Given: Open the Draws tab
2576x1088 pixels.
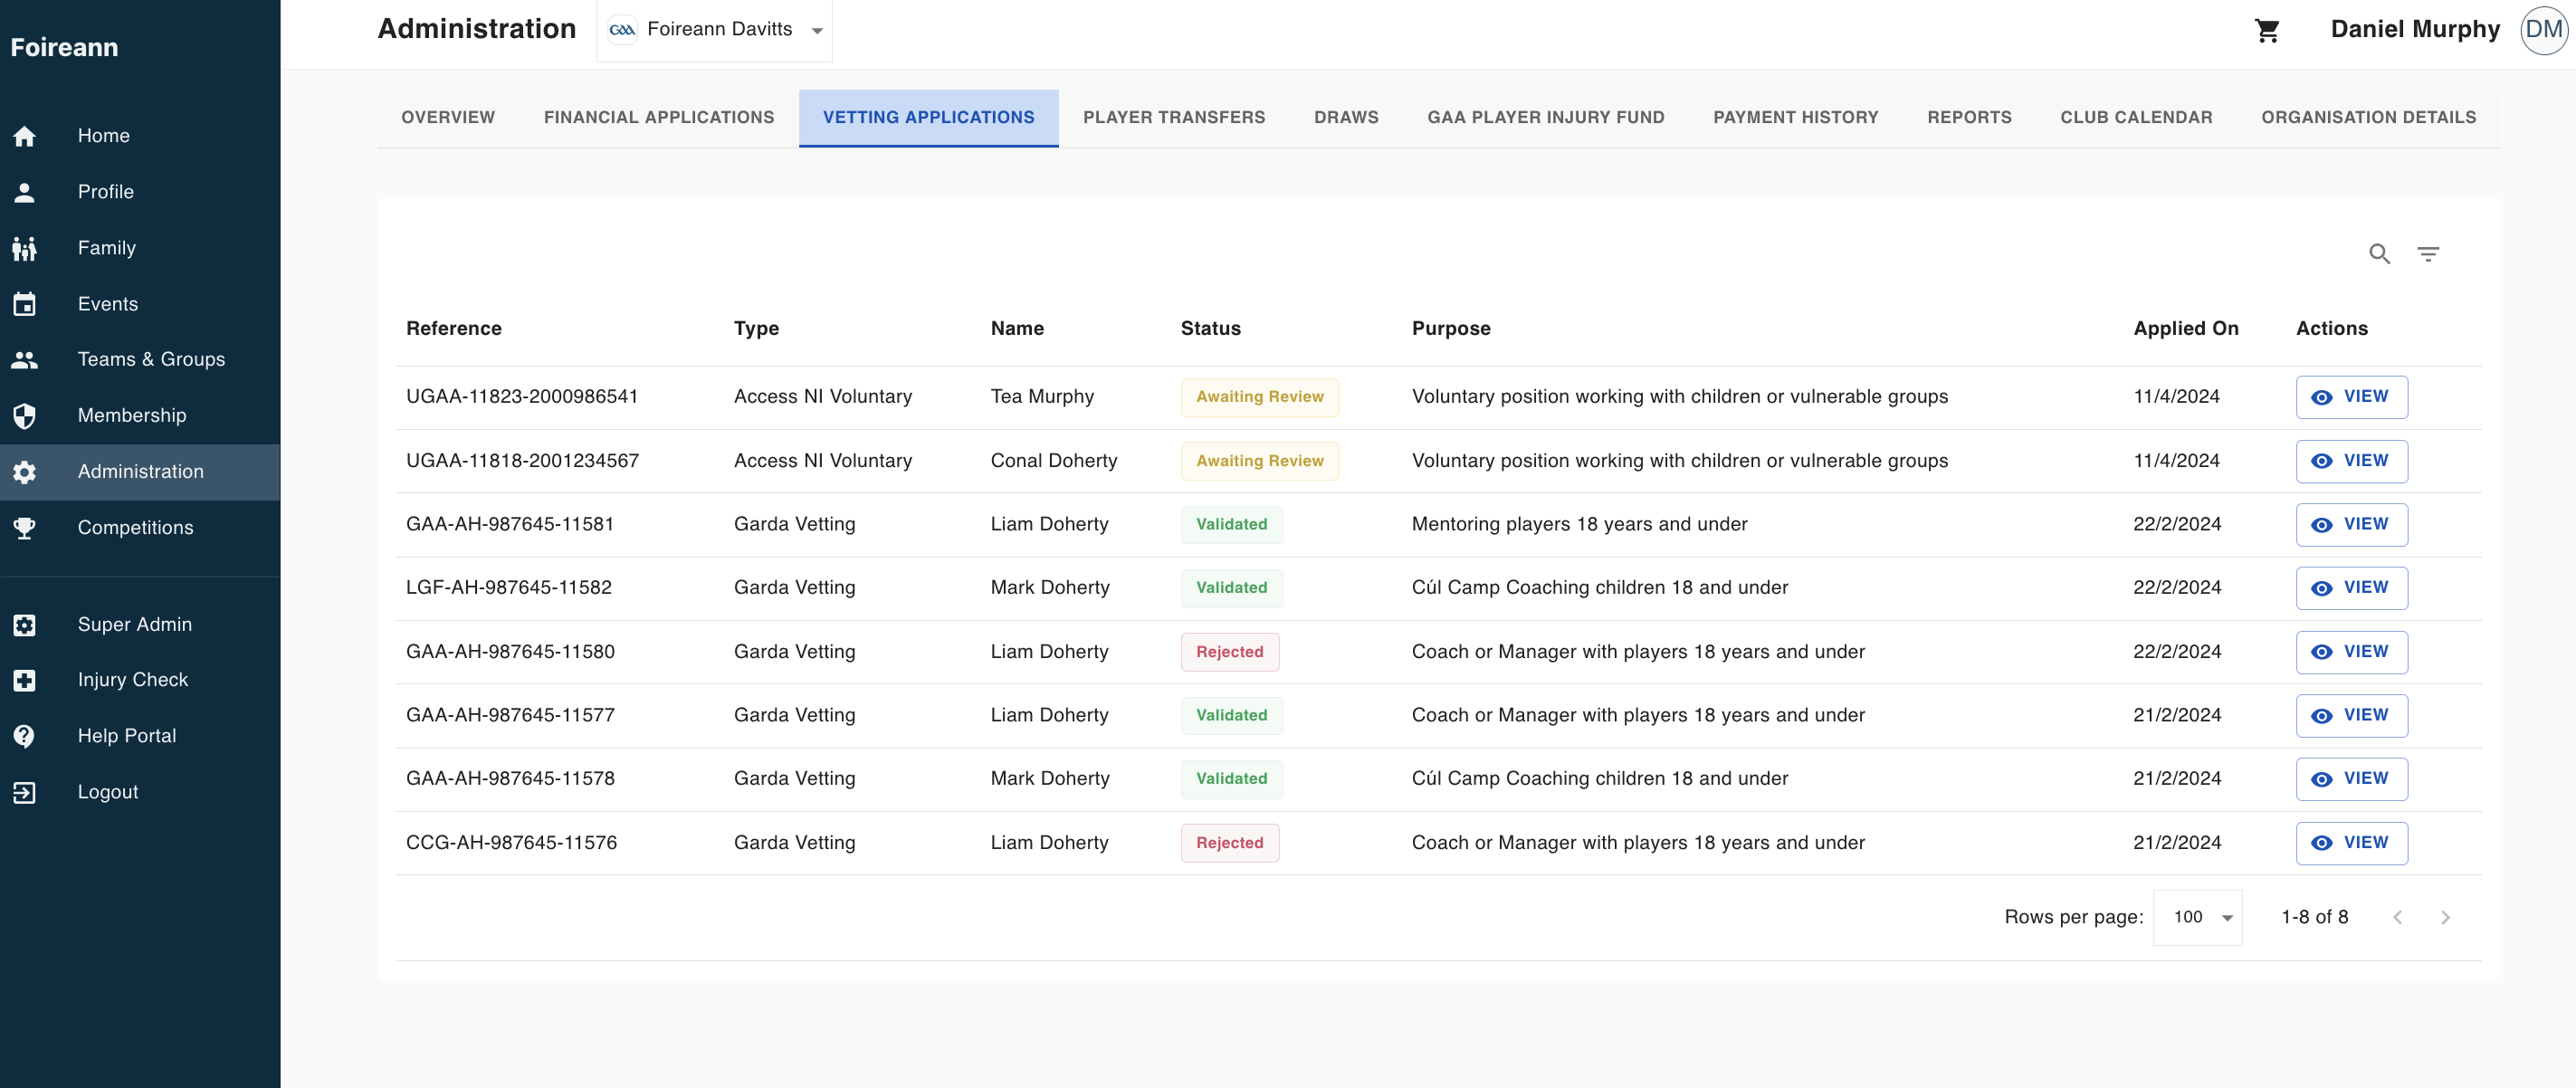Looking at the screenshot, I should [x=1346, y=118].
